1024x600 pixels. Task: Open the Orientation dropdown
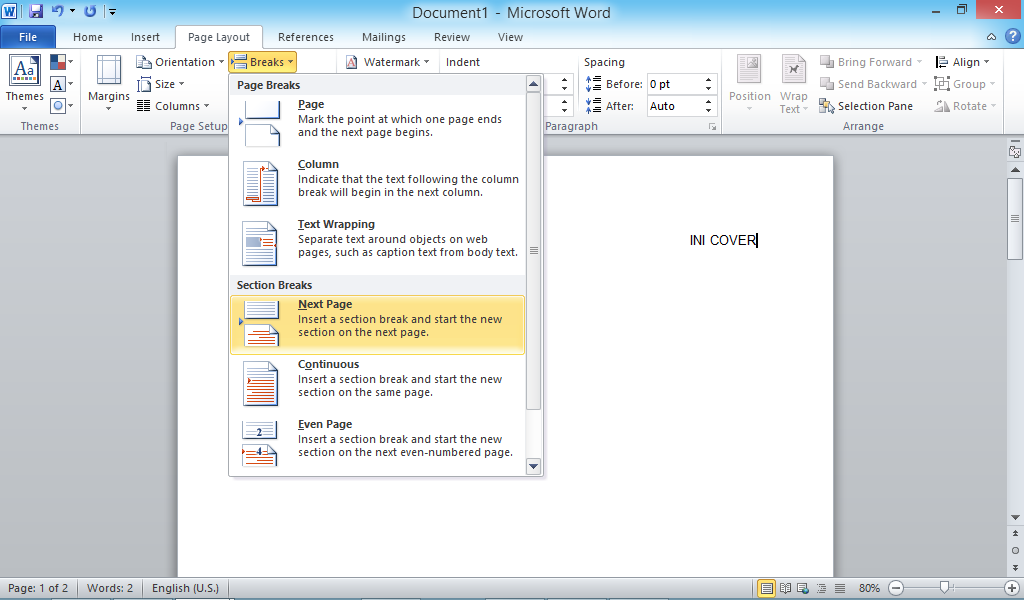[x=180, y=62]
